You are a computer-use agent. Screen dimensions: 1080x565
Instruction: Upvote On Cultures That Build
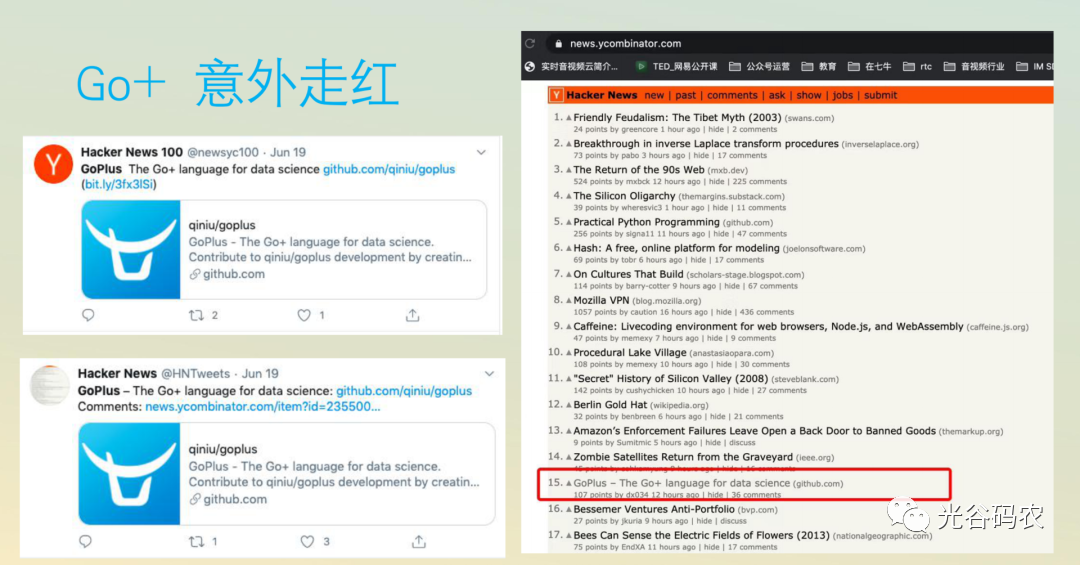tap(569, 275)
